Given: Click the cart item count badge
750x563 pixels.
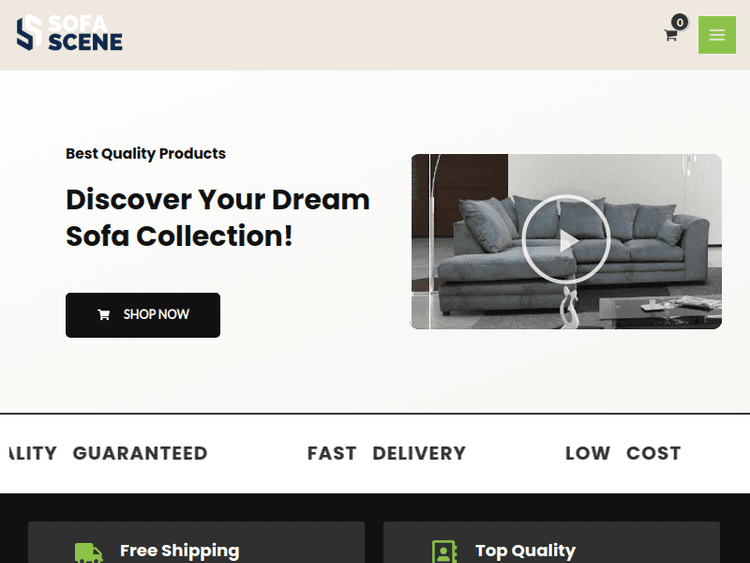Looking at the screenshot, I should [680, 22].
